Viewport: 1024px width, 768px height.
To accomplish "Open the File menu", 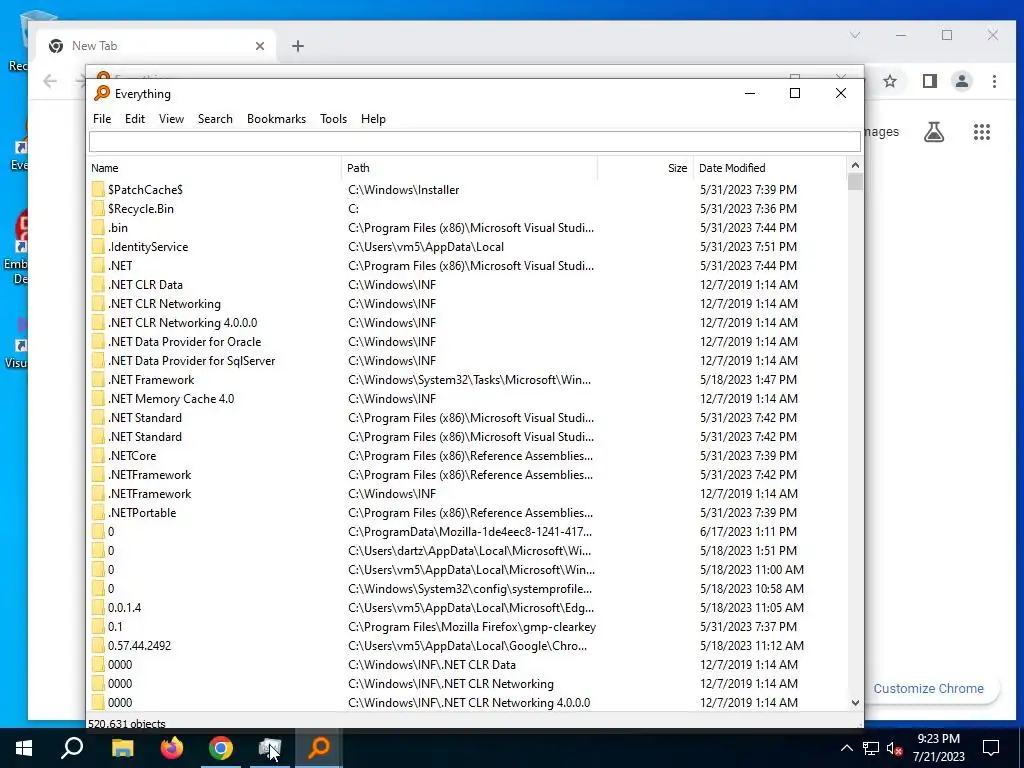I will pyautogui.click(x=102, y=119).
